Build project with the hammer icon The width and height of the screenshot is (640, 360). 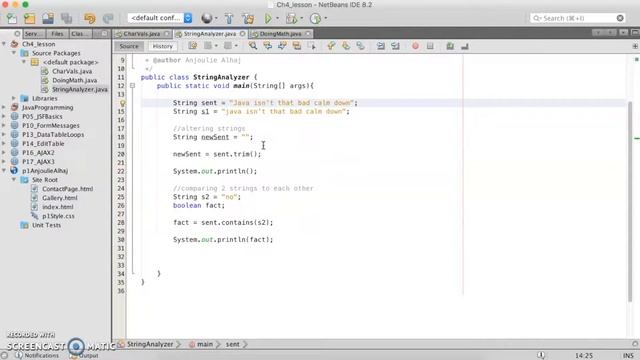click(229, 18)
